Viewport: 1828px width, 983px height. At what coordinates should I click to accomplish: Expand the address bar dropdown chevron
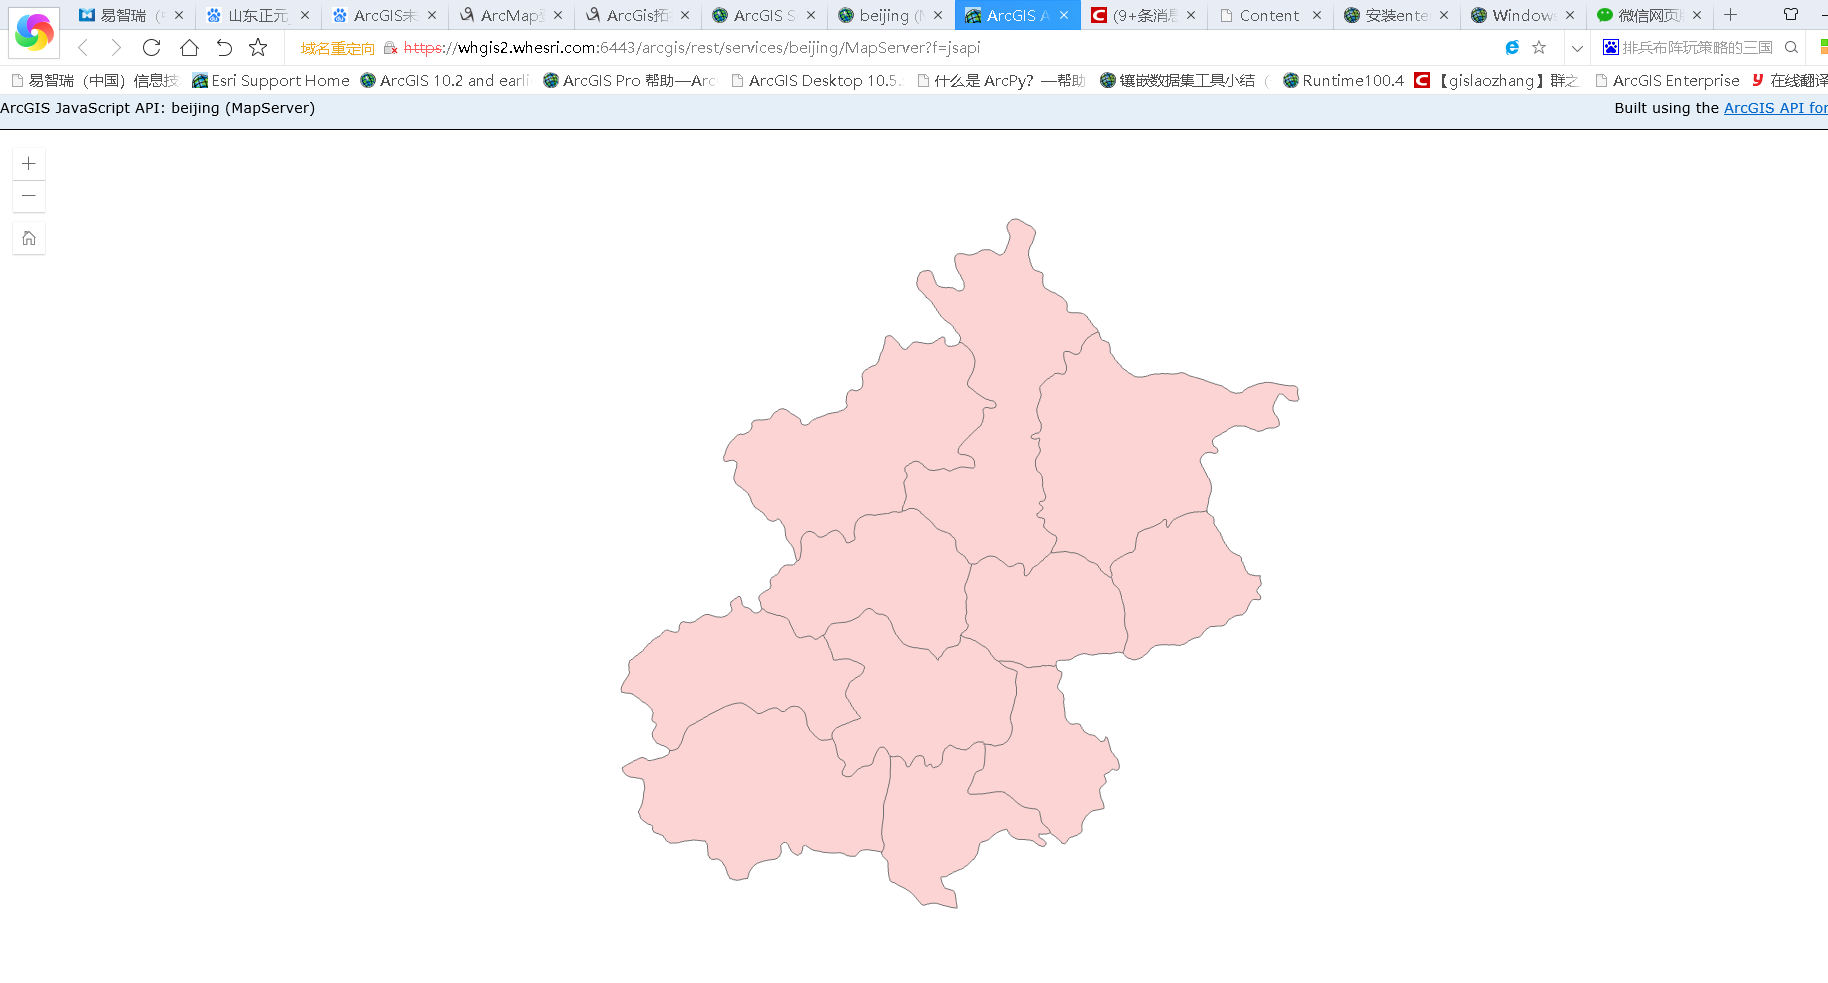pos(1577,47)
